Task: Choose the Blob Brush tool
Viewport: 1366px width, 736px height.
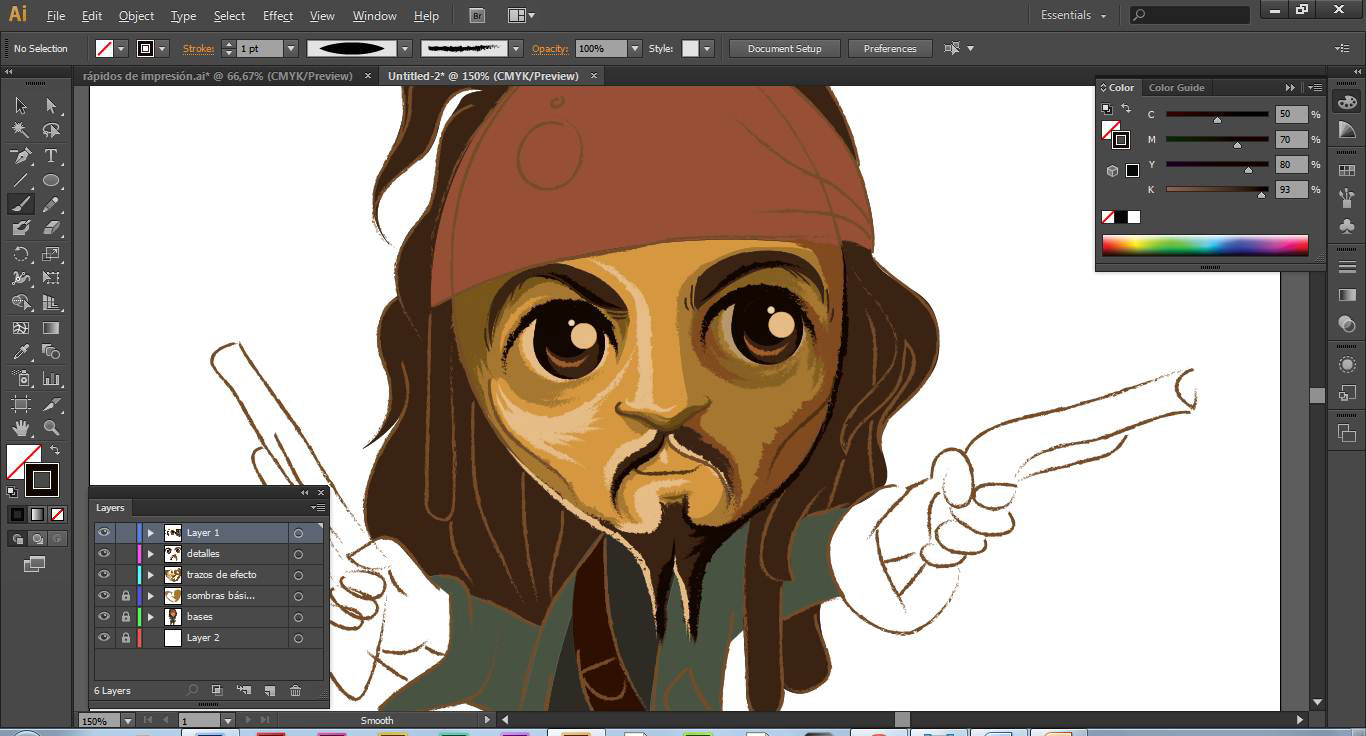Action: (x=21, y=228)
